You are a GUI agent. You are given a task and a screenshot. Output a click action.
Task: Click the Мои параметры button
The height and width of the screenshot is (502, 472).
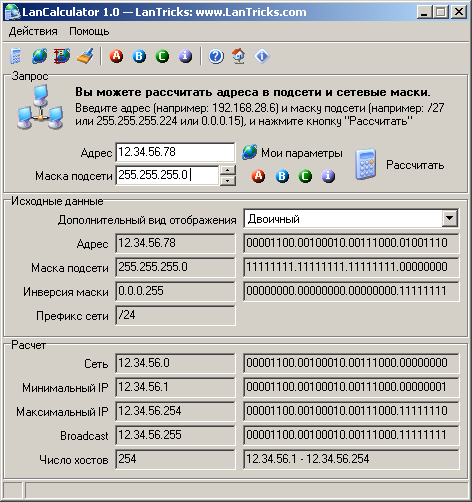click(292, 153)
